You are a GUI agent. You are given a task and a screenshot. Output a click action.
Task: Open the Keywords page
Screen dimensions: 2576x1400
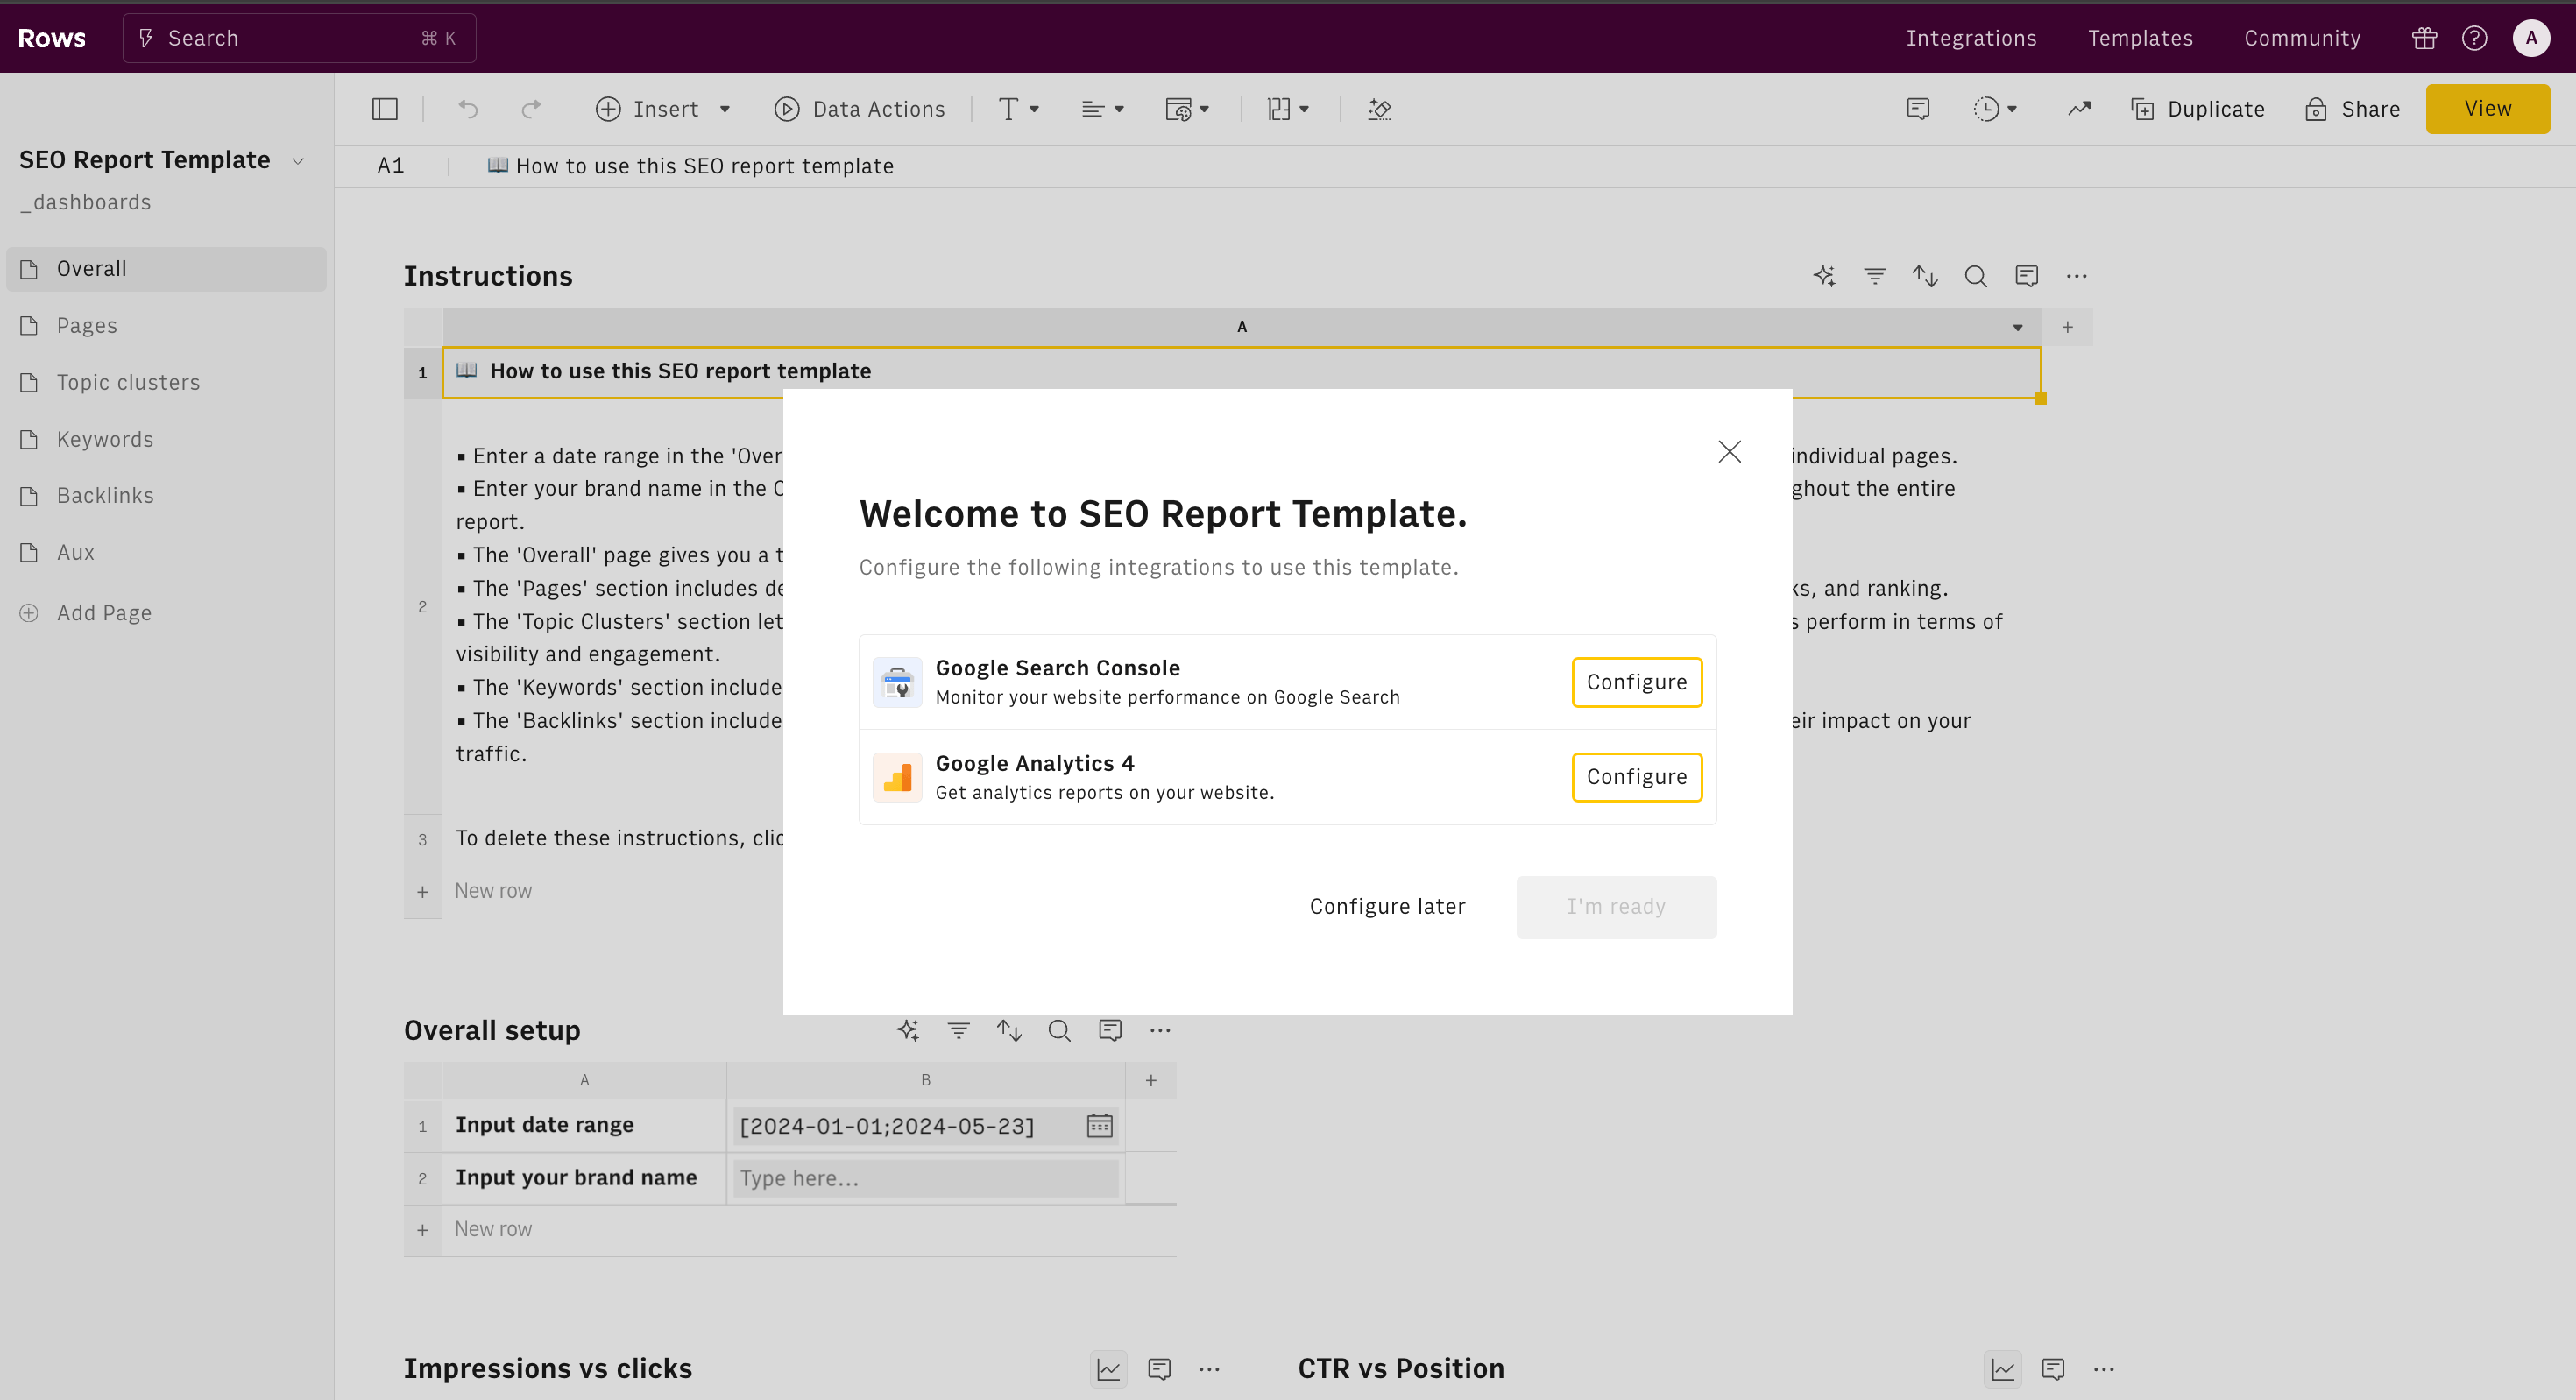tap(166, 440)
